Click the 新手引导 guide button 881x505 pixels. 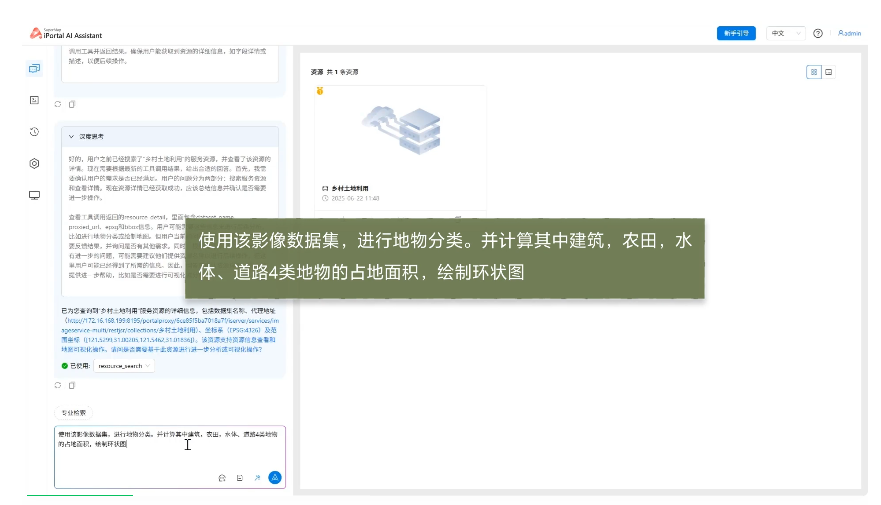point(737,33)
